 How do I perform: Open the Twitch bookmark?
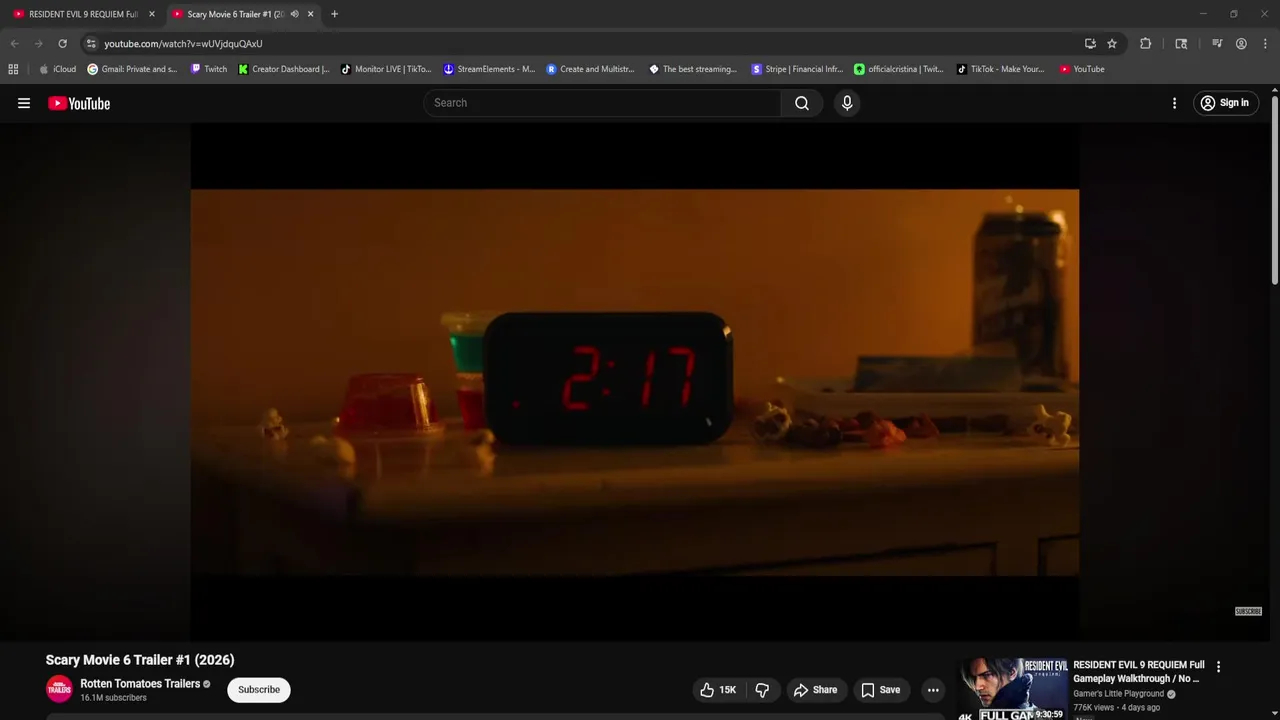point(209,69)
